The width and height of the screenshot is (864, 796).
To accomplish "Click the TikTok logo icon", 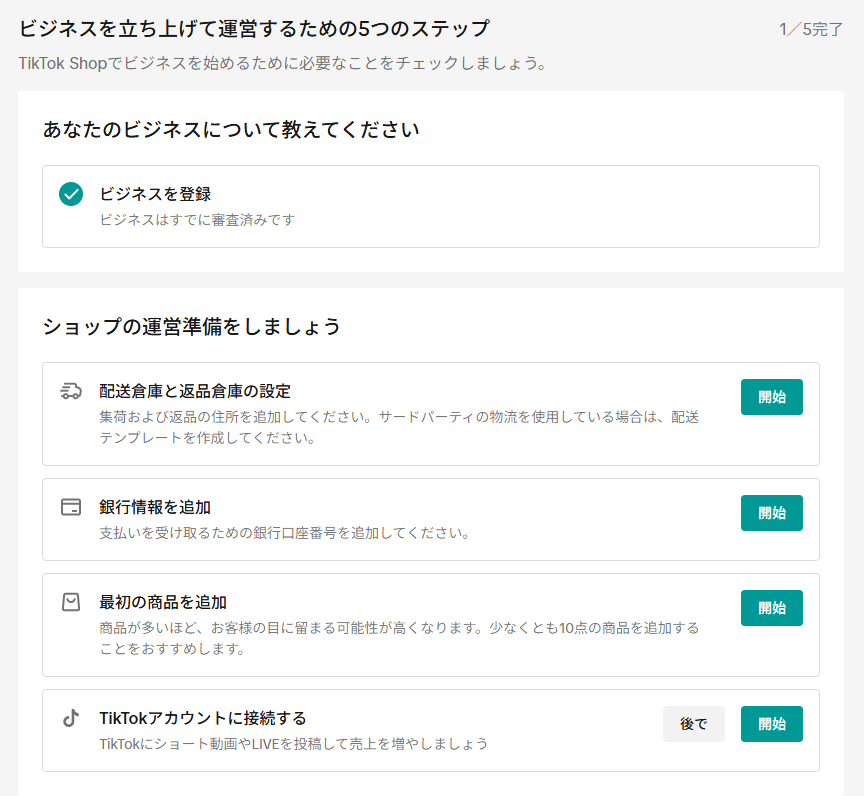I will point(71,718).
